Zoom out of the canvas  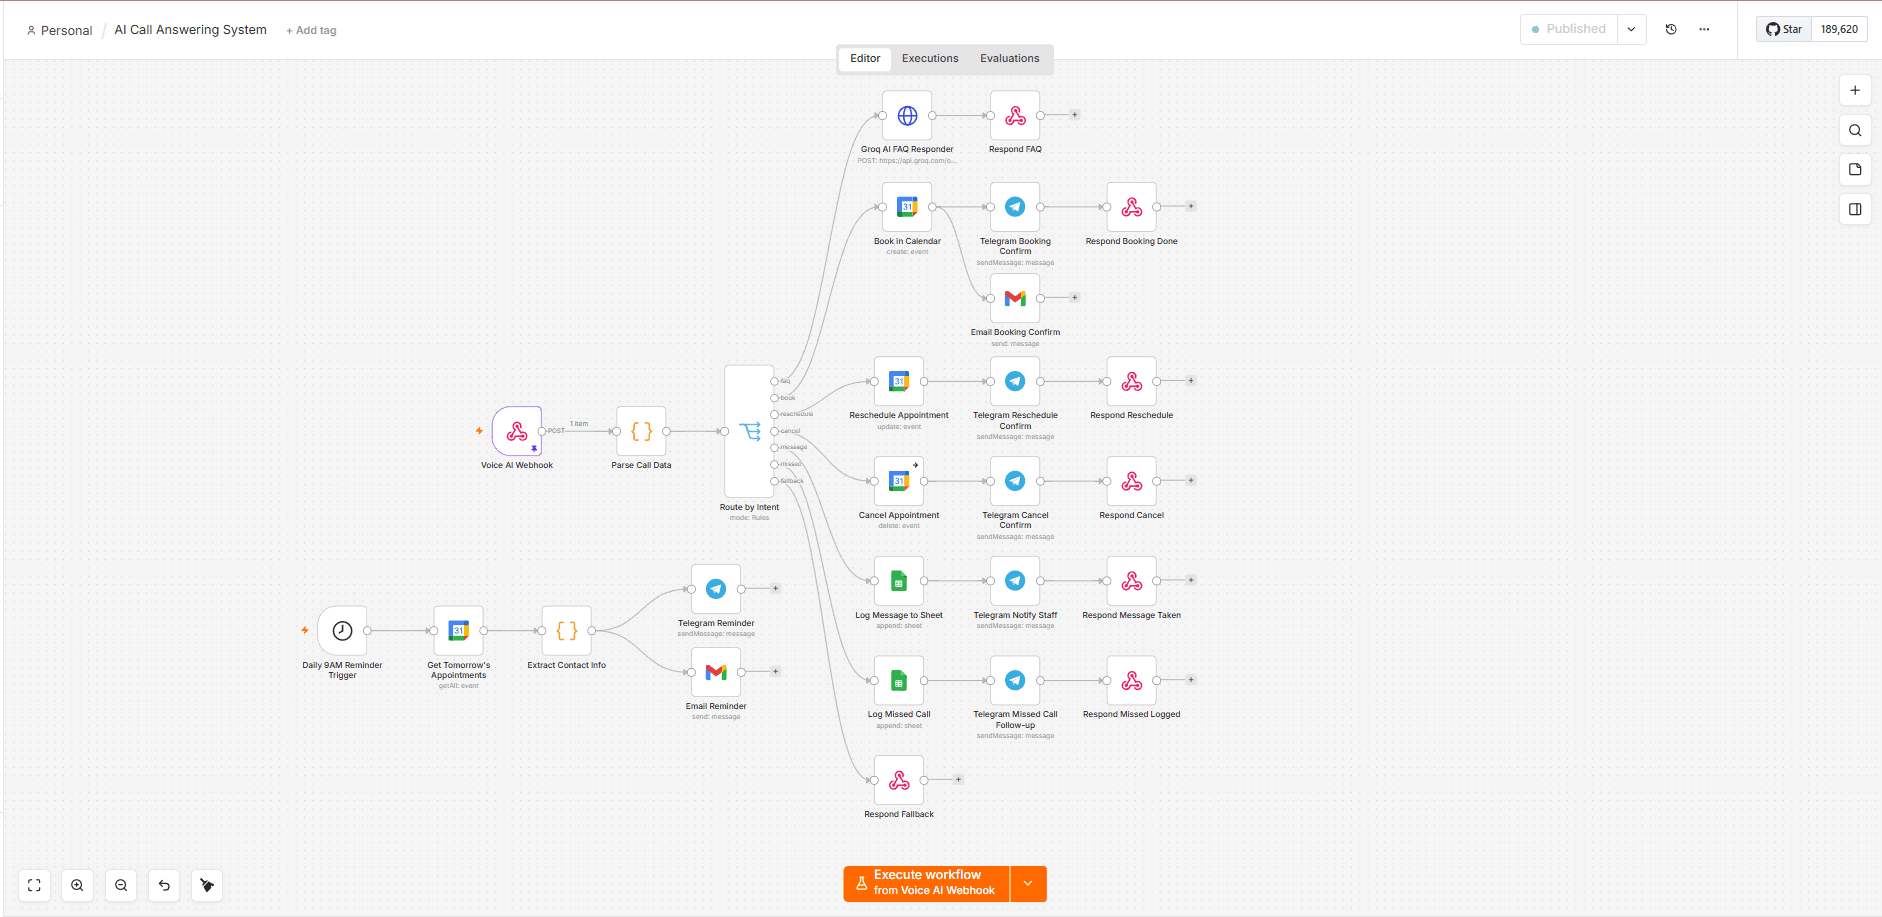click(121, 885)
